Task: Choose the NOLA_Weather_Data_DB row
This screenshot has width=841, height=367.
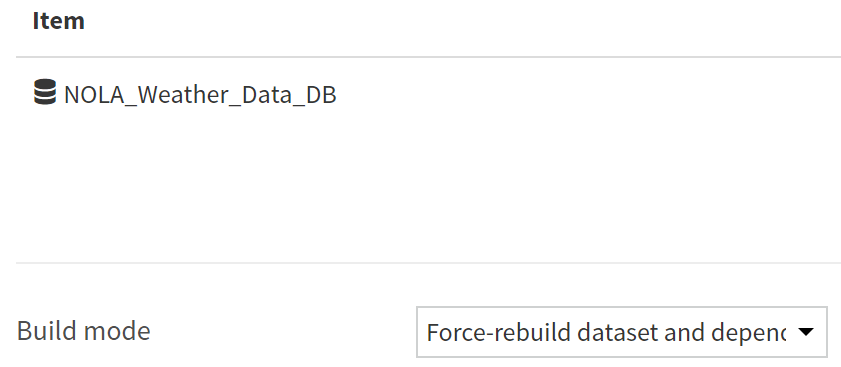Action: (428, 94)
